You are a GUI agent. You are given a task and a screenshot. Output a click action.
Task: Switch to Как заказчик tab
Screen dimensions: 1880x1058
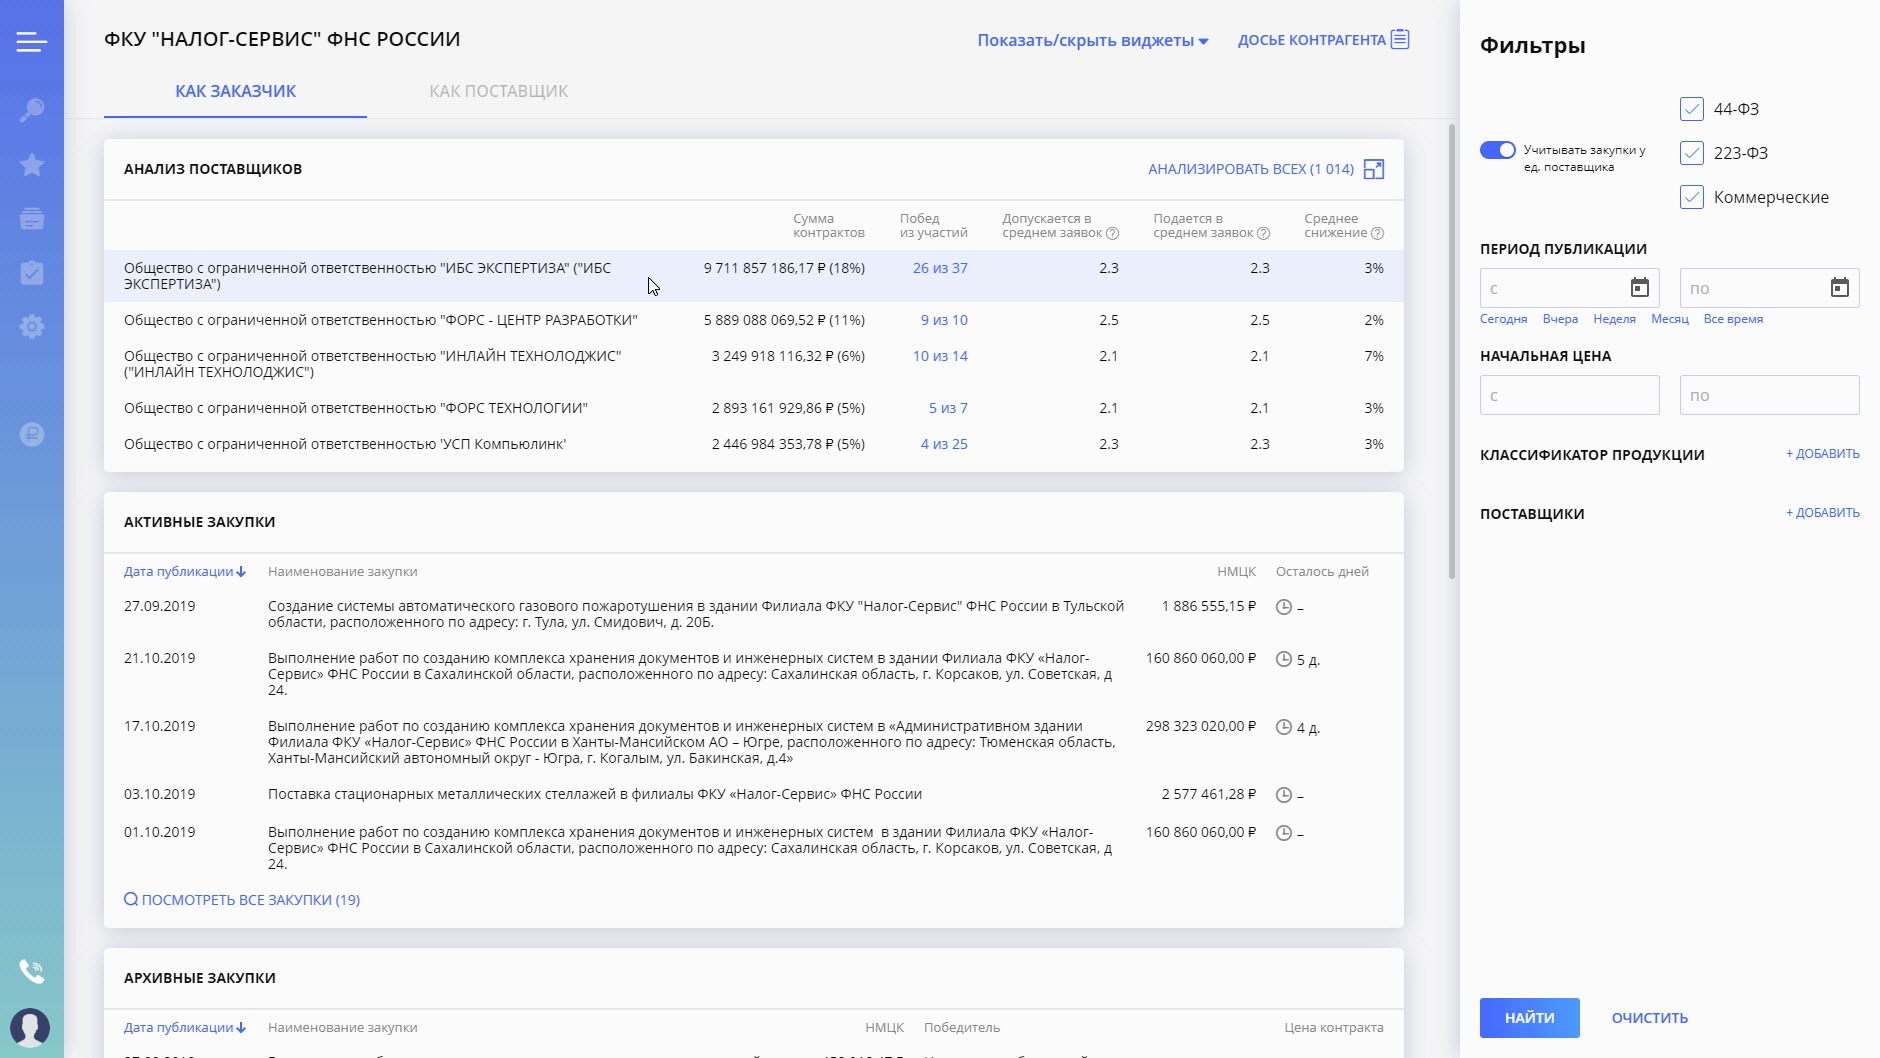point(236,91)
